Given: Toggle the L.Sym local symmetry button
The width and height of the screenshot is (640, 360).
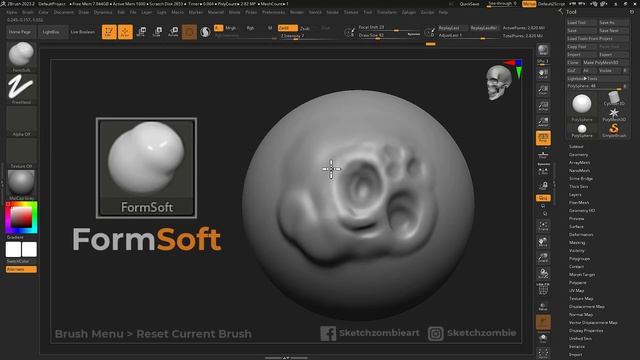Looking at the screenshot, I should (543, 171).
